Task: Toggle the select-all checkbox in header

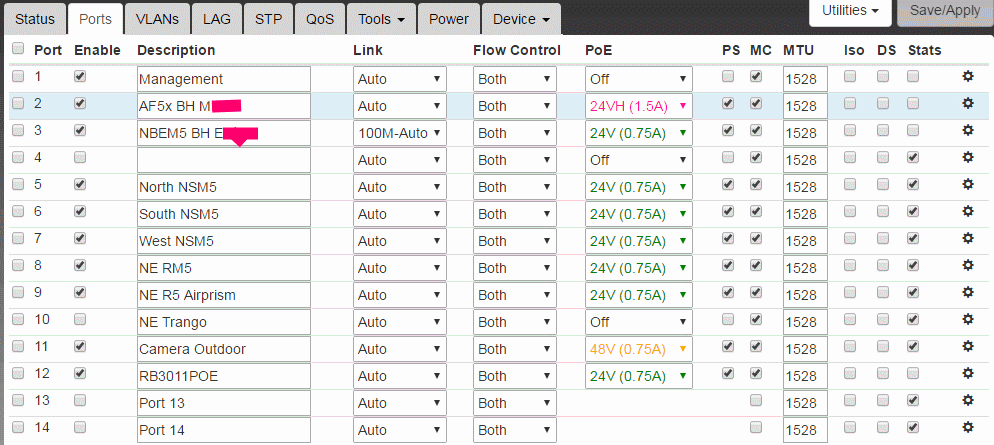Action: [x=18, y=49]
